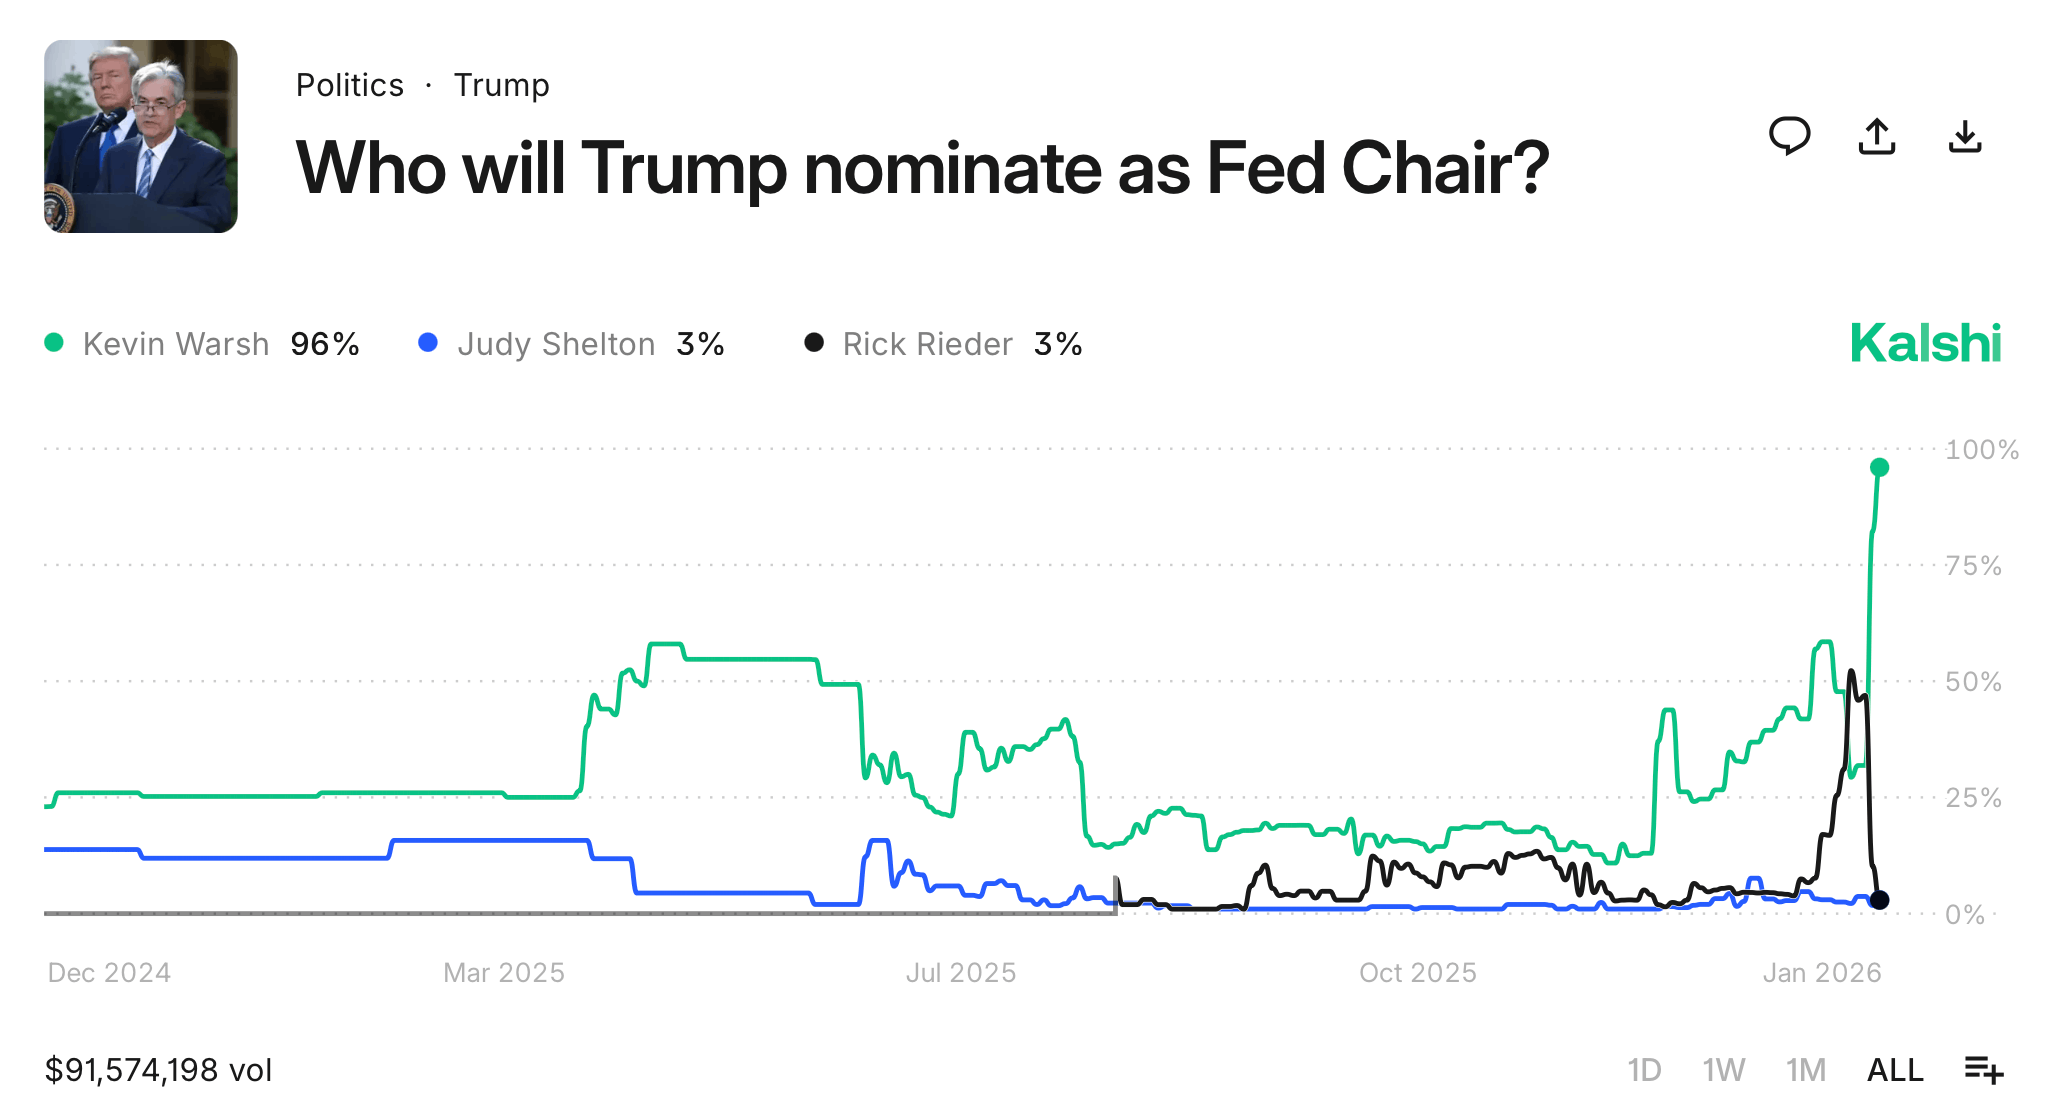Click the Trump and Powell market thumbnail
This screenshot has height=1120, width=2070.
[x=141, y=136]
